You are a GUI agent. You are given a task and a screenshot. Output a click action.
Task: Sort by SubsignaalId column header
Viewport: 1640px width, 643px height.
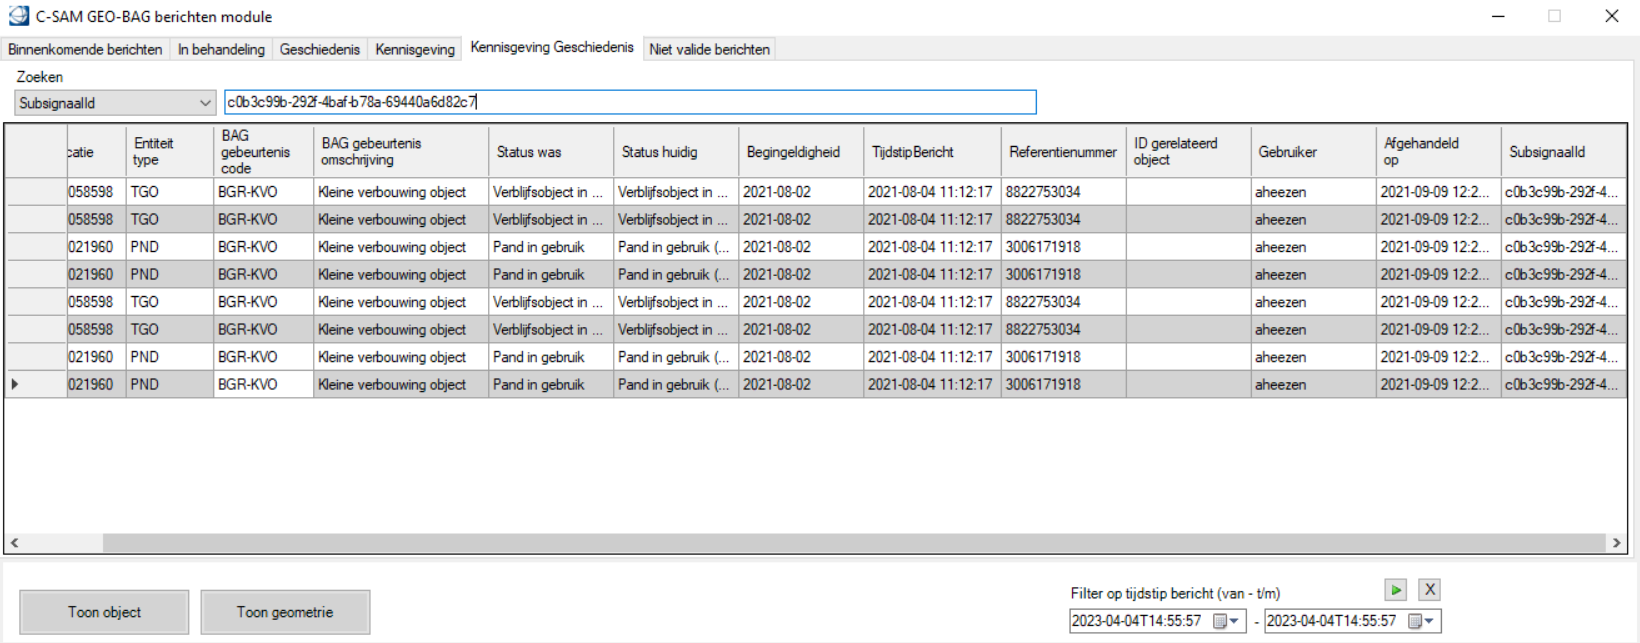1563,151
